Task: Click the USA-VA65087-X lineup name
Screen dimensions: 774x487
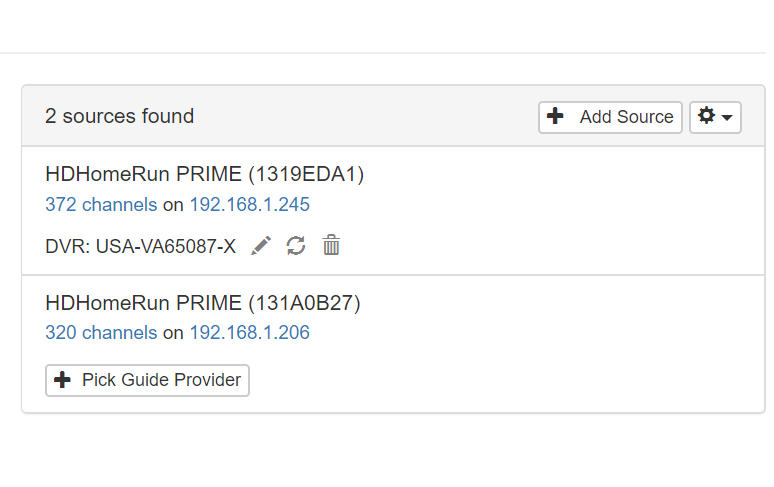Action: click(x=166, y=246)
